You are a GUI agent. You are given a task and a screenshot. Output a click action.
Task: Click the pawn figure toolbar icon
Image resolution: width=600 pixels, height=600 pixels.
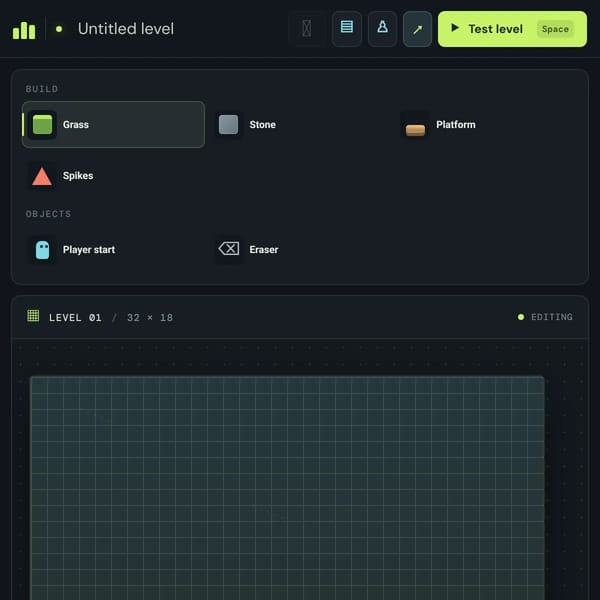point(382,29)
